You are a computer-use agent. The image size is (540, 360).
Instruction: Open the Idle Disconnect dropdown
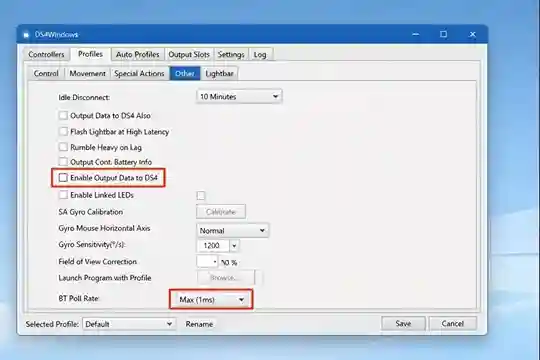239,96
